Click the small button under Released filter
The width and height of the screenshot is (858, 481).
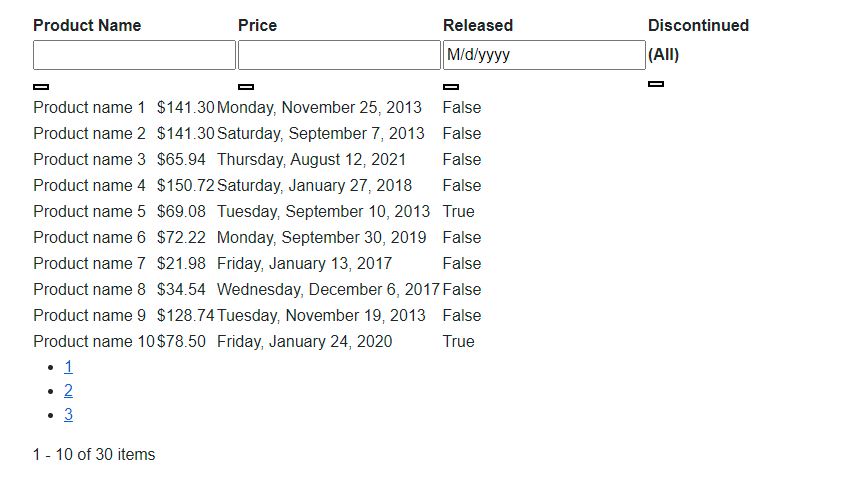[x=451, y=86]
